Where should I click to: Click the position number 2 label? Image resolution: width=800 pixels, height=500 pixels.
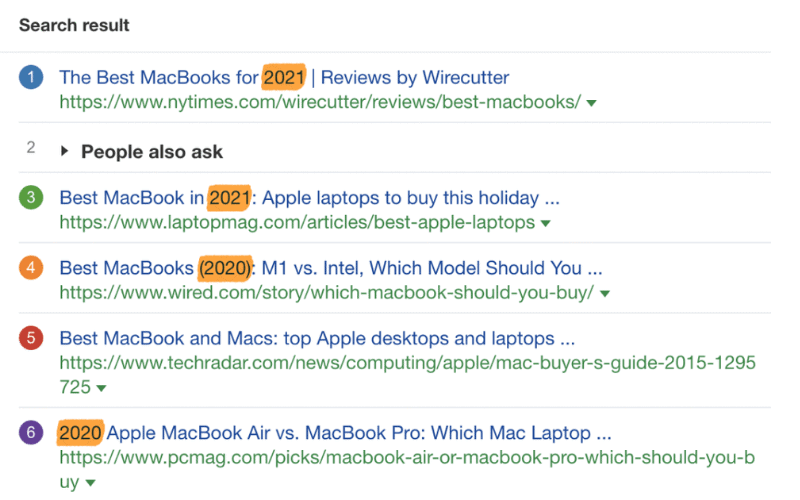[x=31, y=147]
